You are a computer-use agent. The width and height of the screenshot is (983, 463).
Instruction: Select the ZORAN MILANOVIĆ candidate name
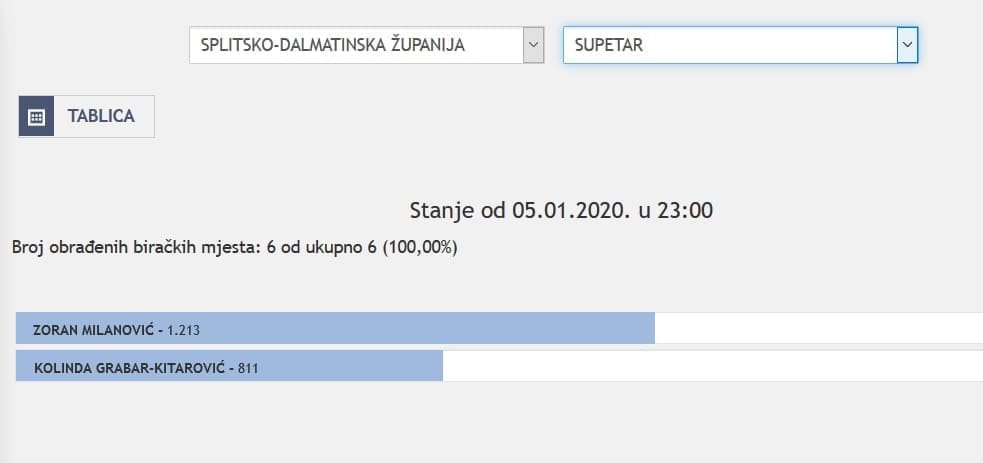(94, 329)
